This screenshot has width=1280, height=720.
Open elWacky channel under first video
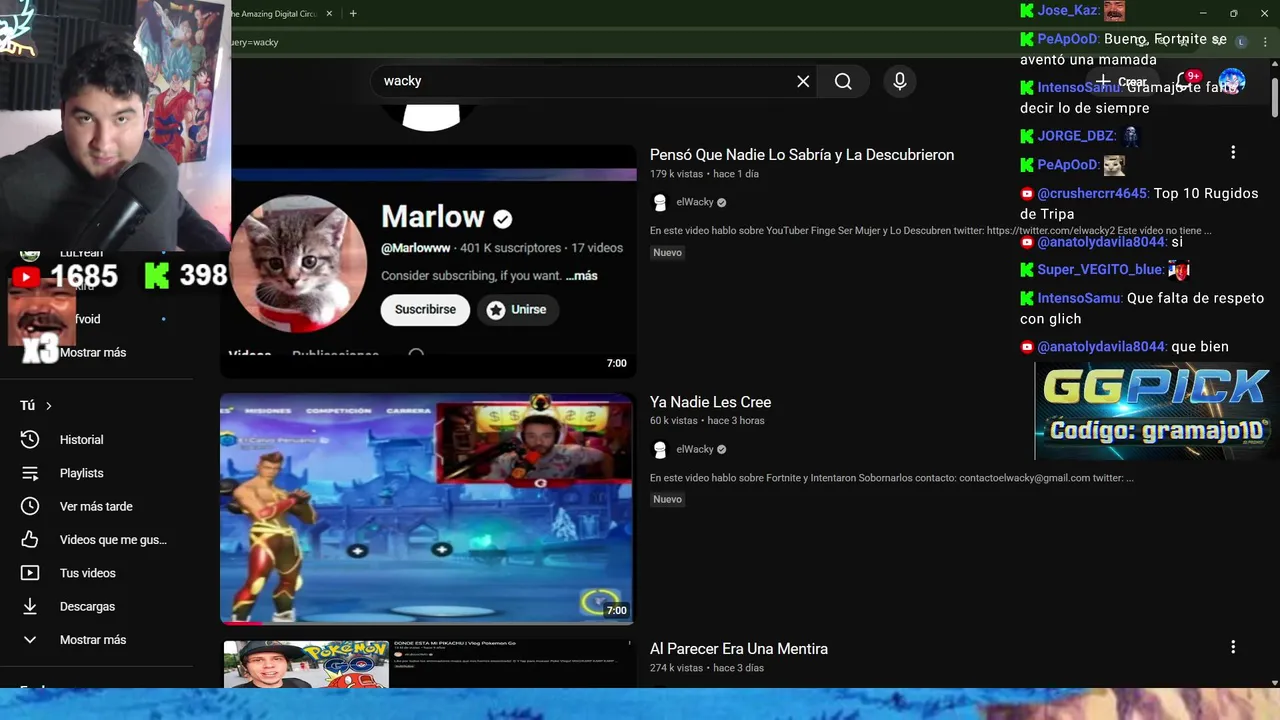click(x=695, y=202)
